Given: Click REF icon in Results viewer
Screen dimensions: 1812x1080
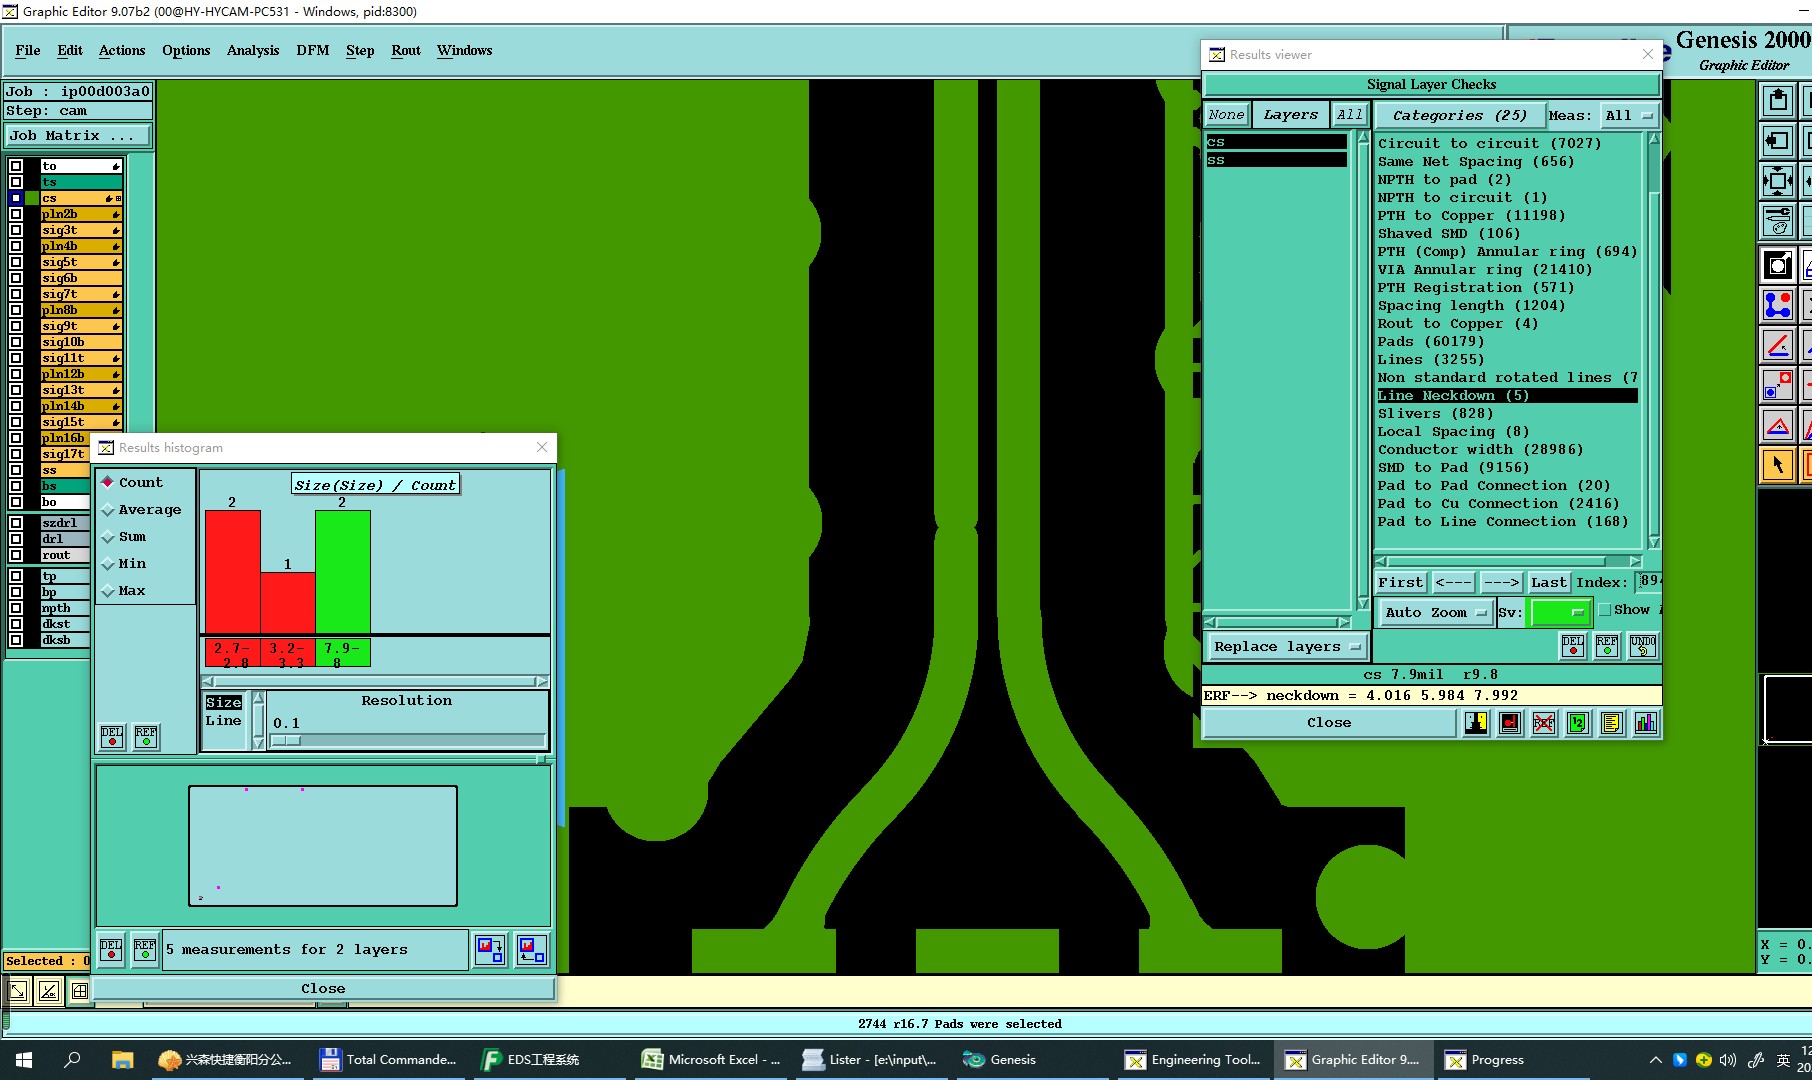Looking at the screenshot, I should coord(1607,646).
